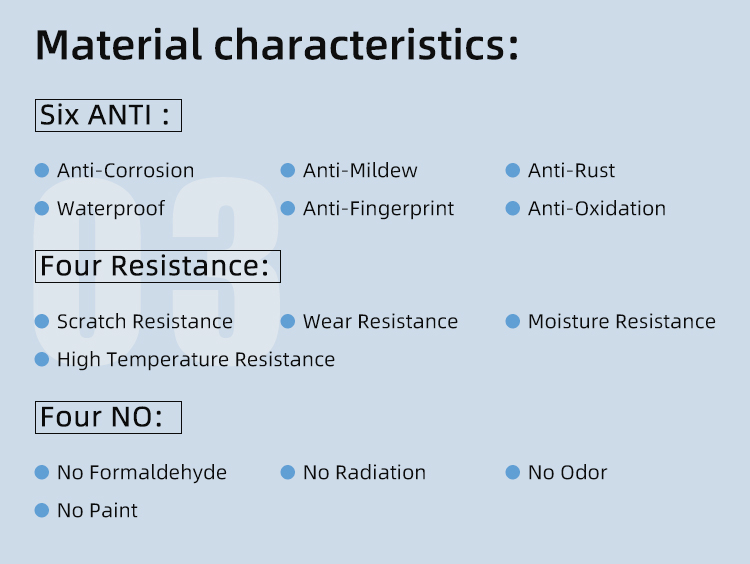The image size is (750, 564).
Task: Select the bullet before No Formaldehyde
Action: point(42,473)
